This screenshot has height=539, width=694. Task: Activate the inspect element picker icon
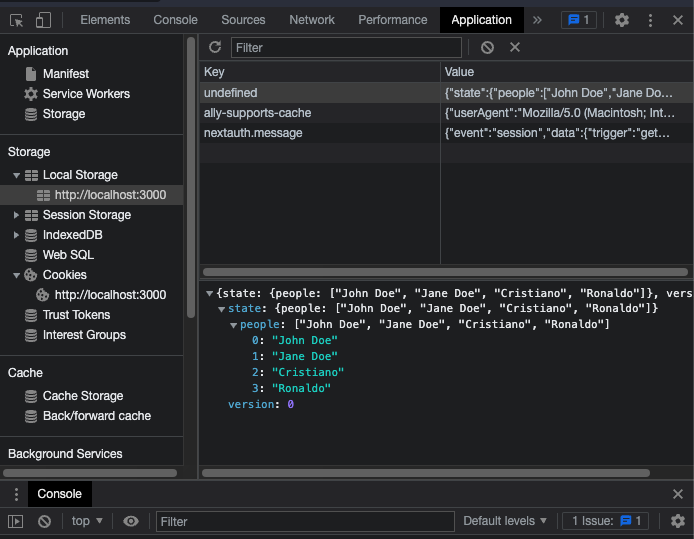click(x=16, y=20)
